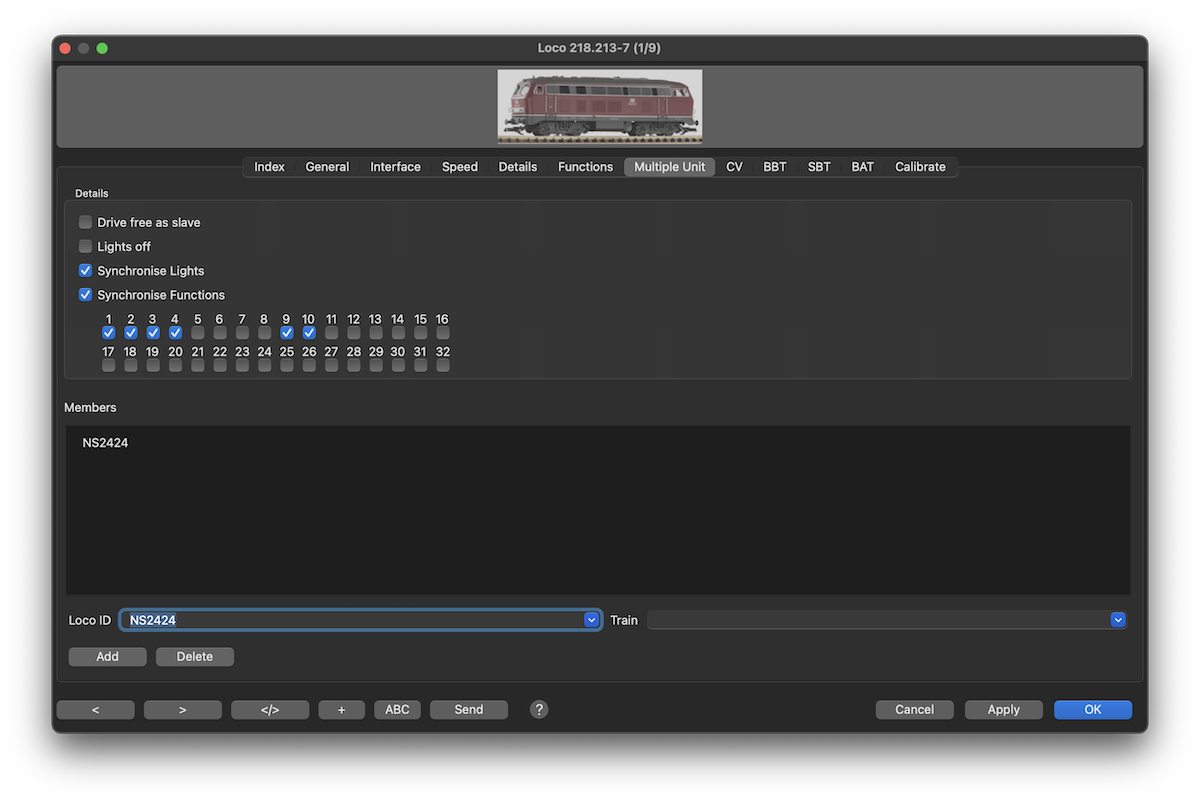Image resolution: width=1200 pixels, height=802 pixels.
Task: Click the ABC sort button
Action: click(397, 710)
